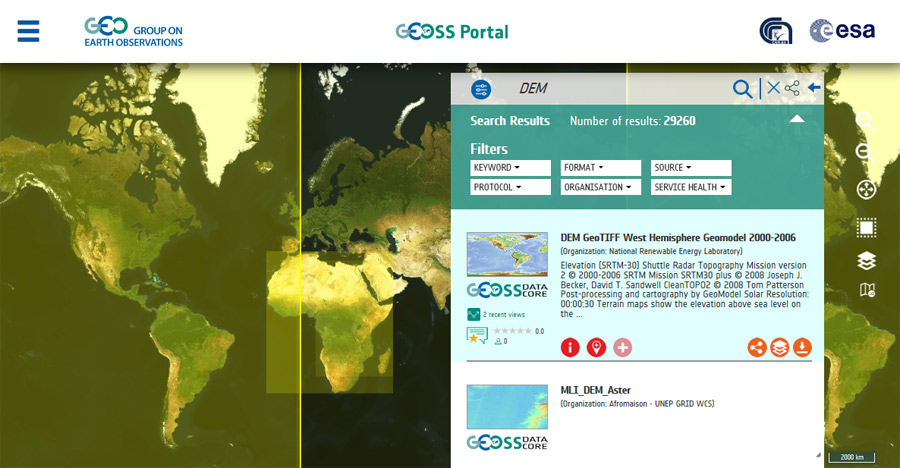
Task: Click the back arrow in search bar
Action: point(814,87)
